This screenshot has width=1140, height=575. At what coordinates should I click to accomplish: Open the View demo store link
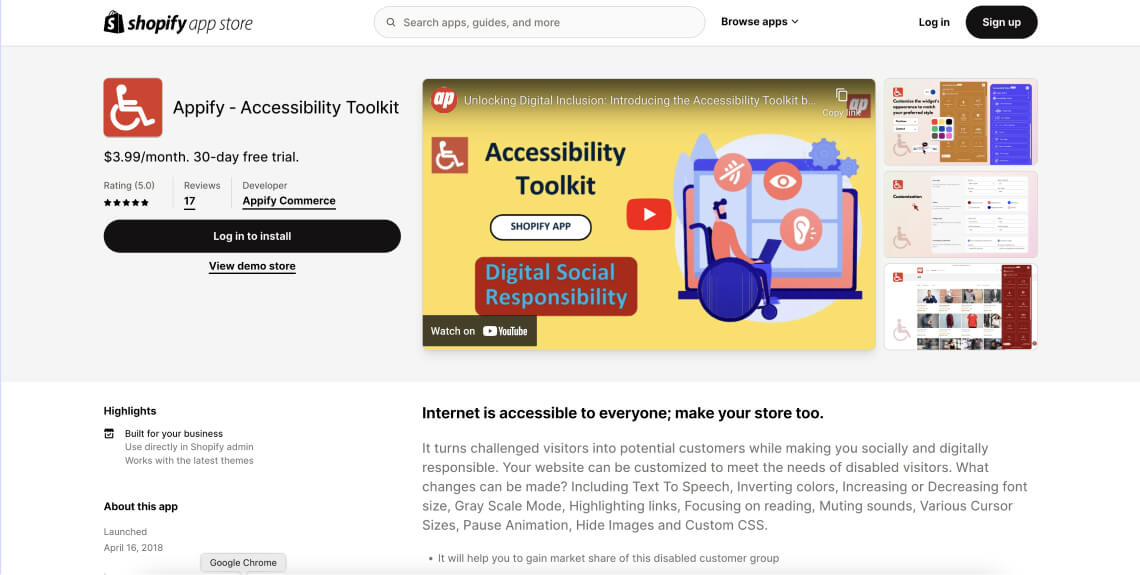(252, 266)
